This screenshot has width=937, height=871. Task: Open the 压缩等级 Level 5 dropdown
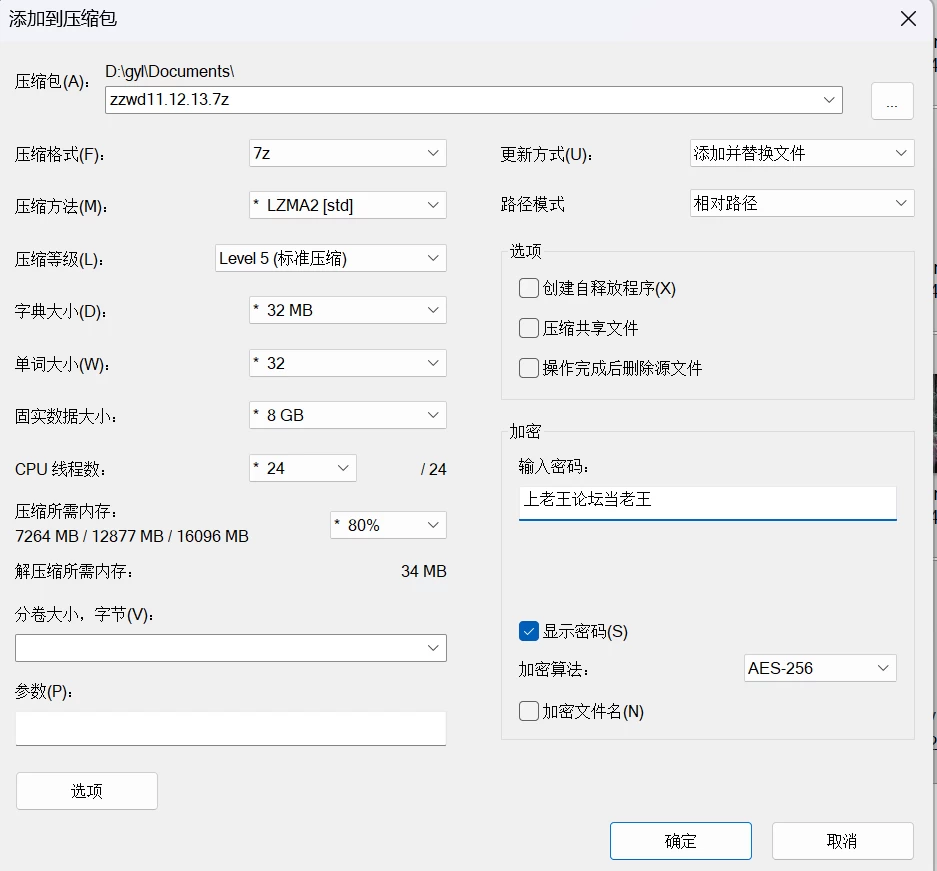(x=330, y=258)
